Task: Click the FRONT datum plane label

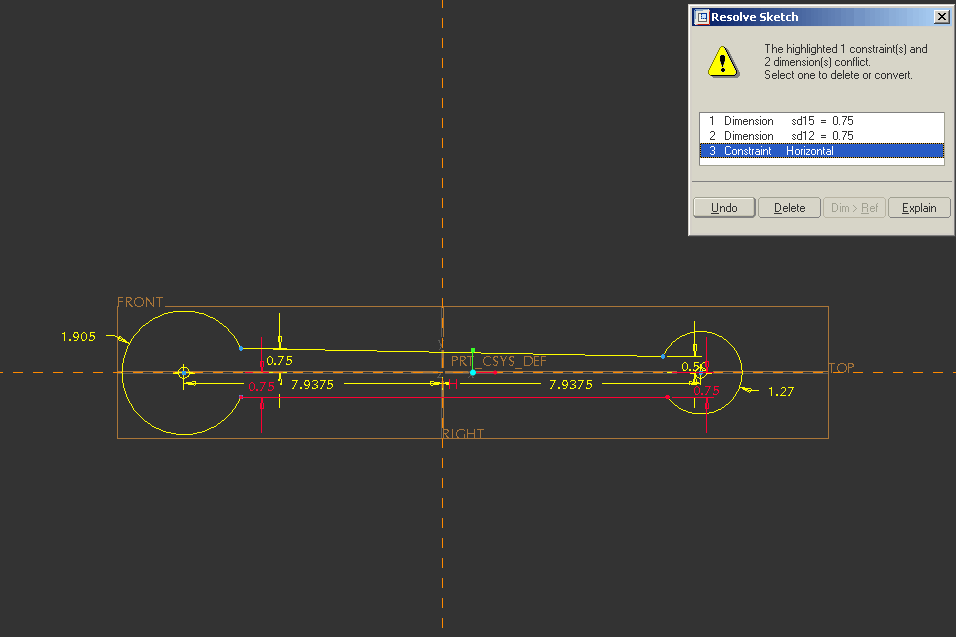Action: click(x=140, y=302)
